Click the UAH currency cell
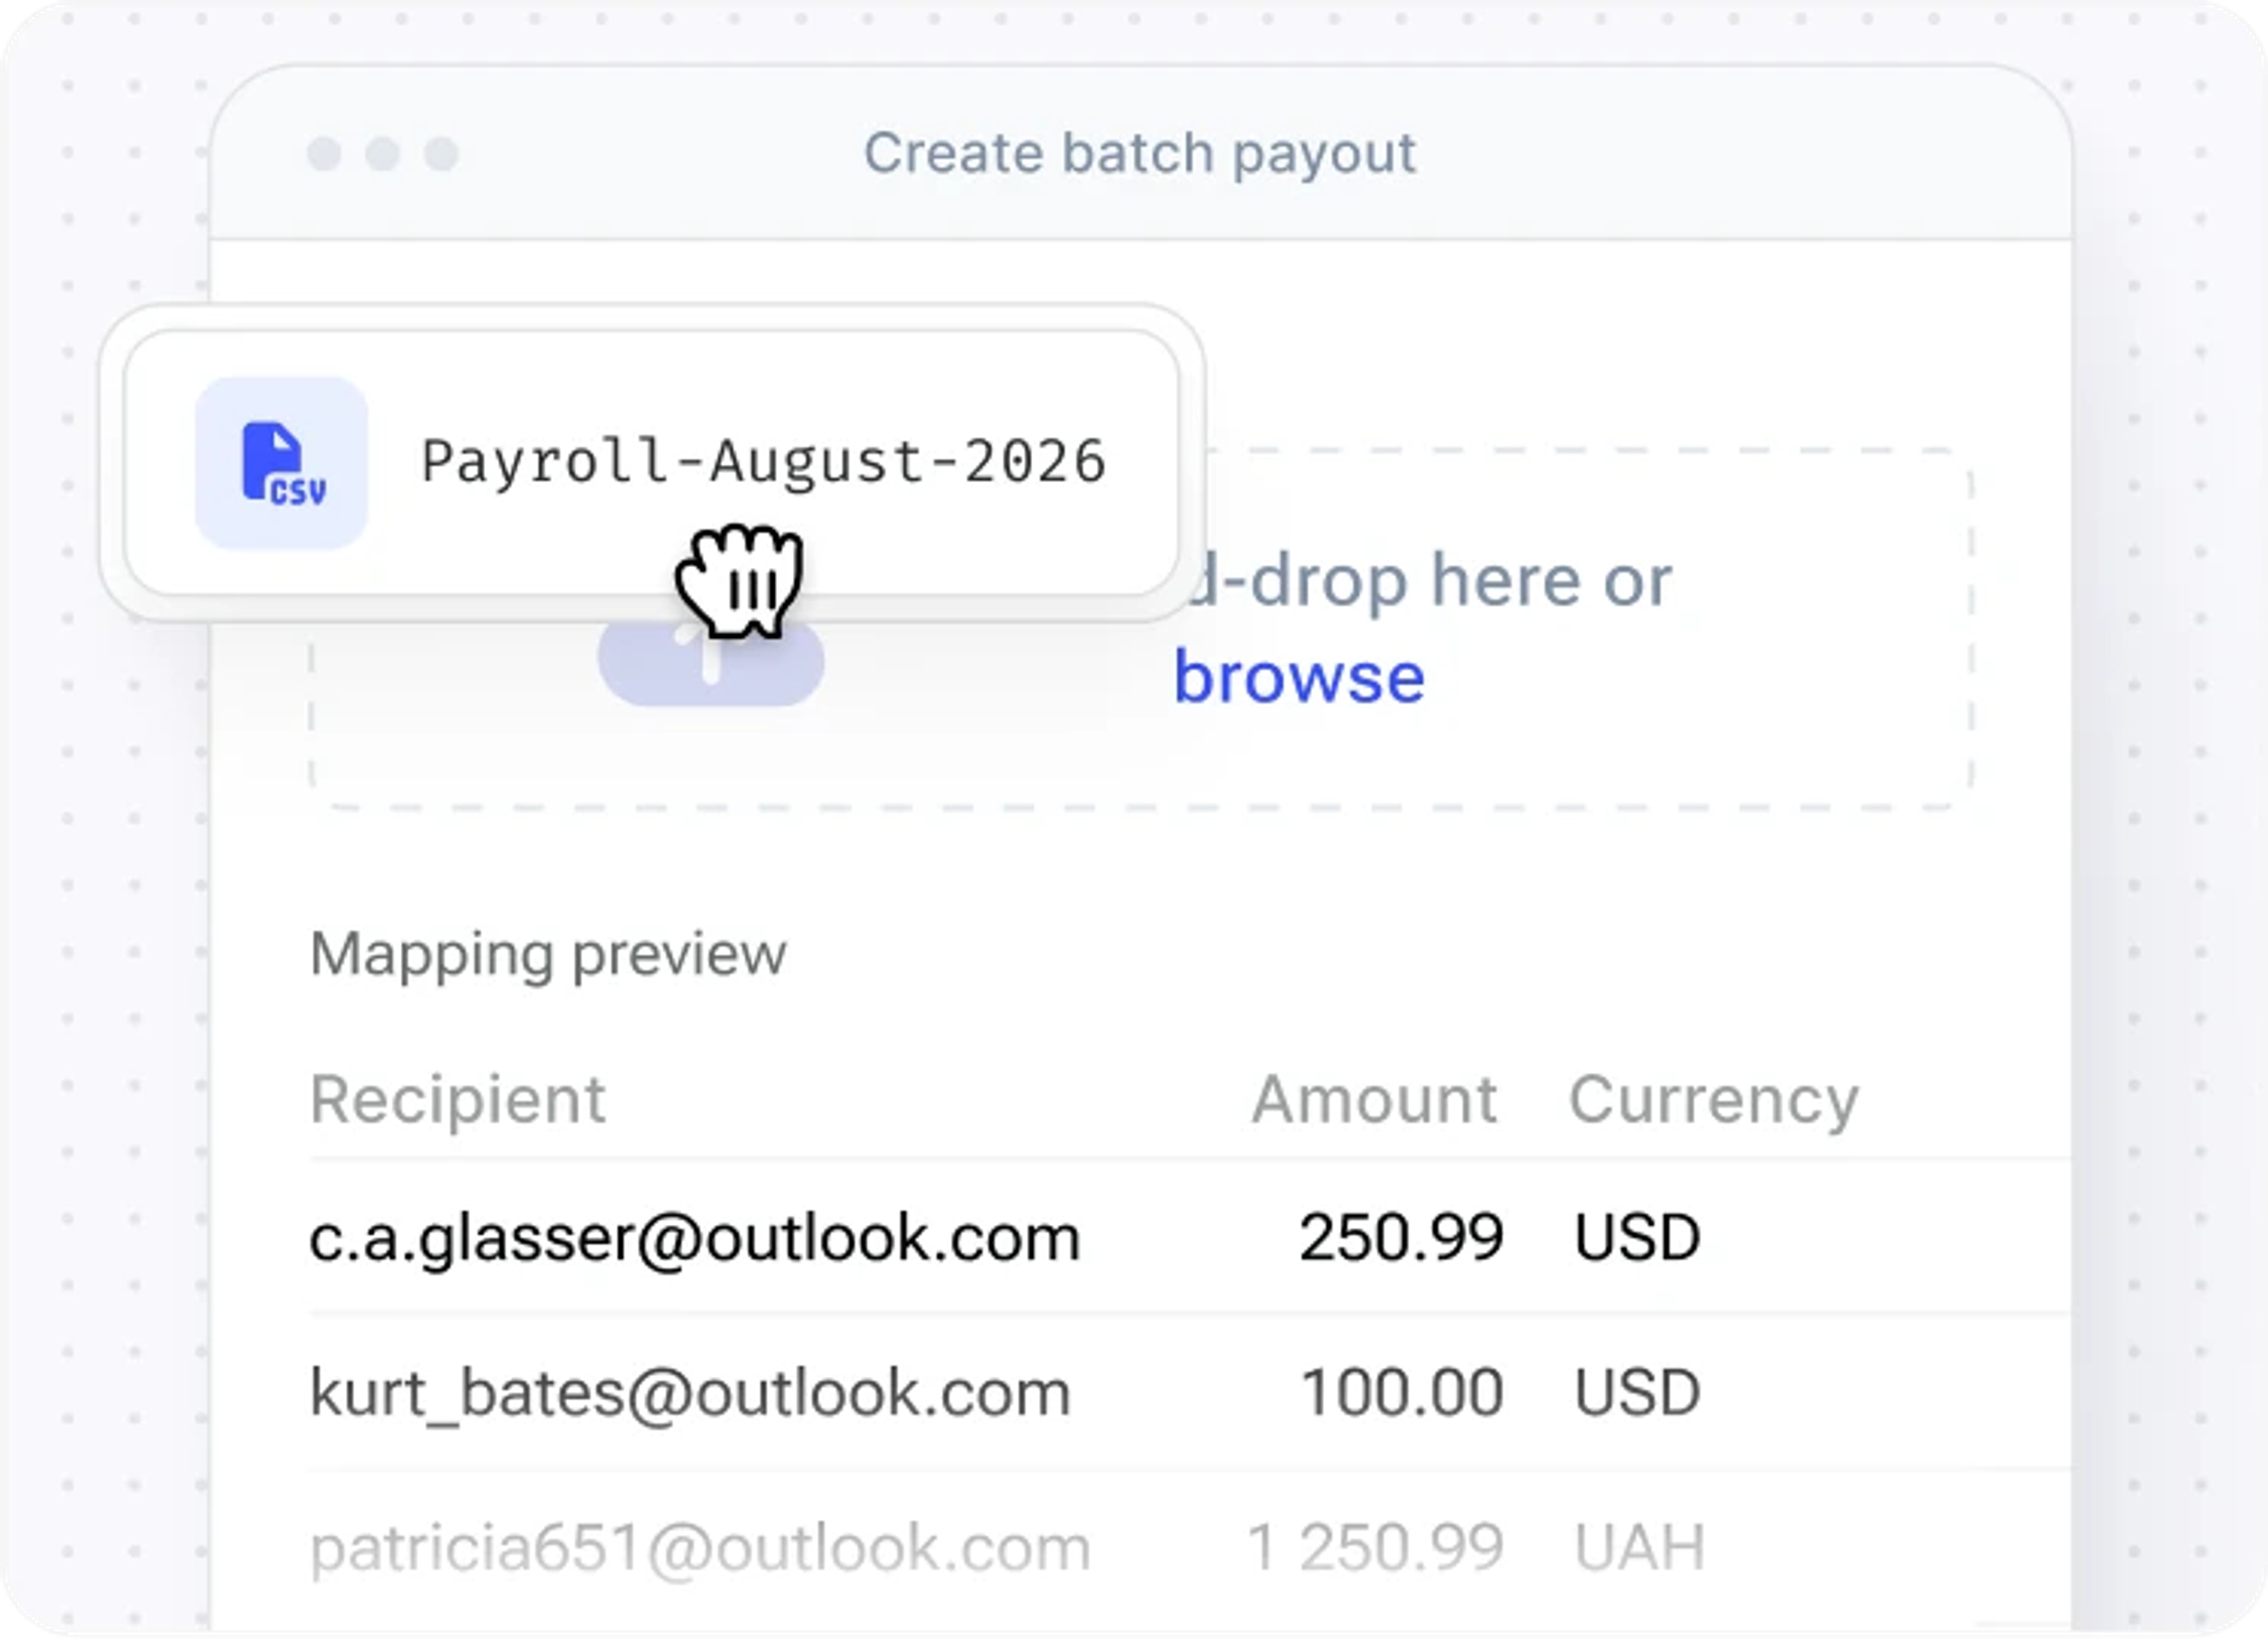 coord(1640,1547)
